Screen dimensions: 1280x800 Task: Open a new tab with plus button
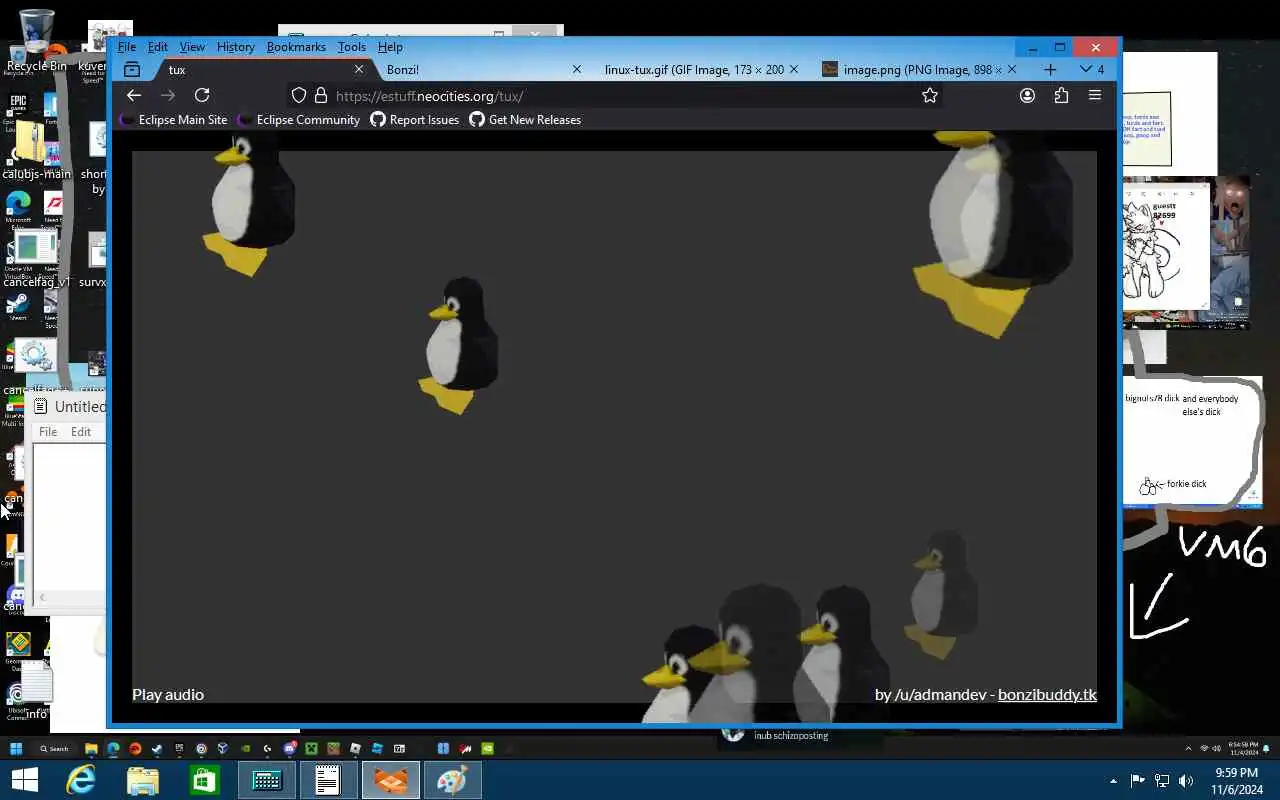pos(1050,69)
